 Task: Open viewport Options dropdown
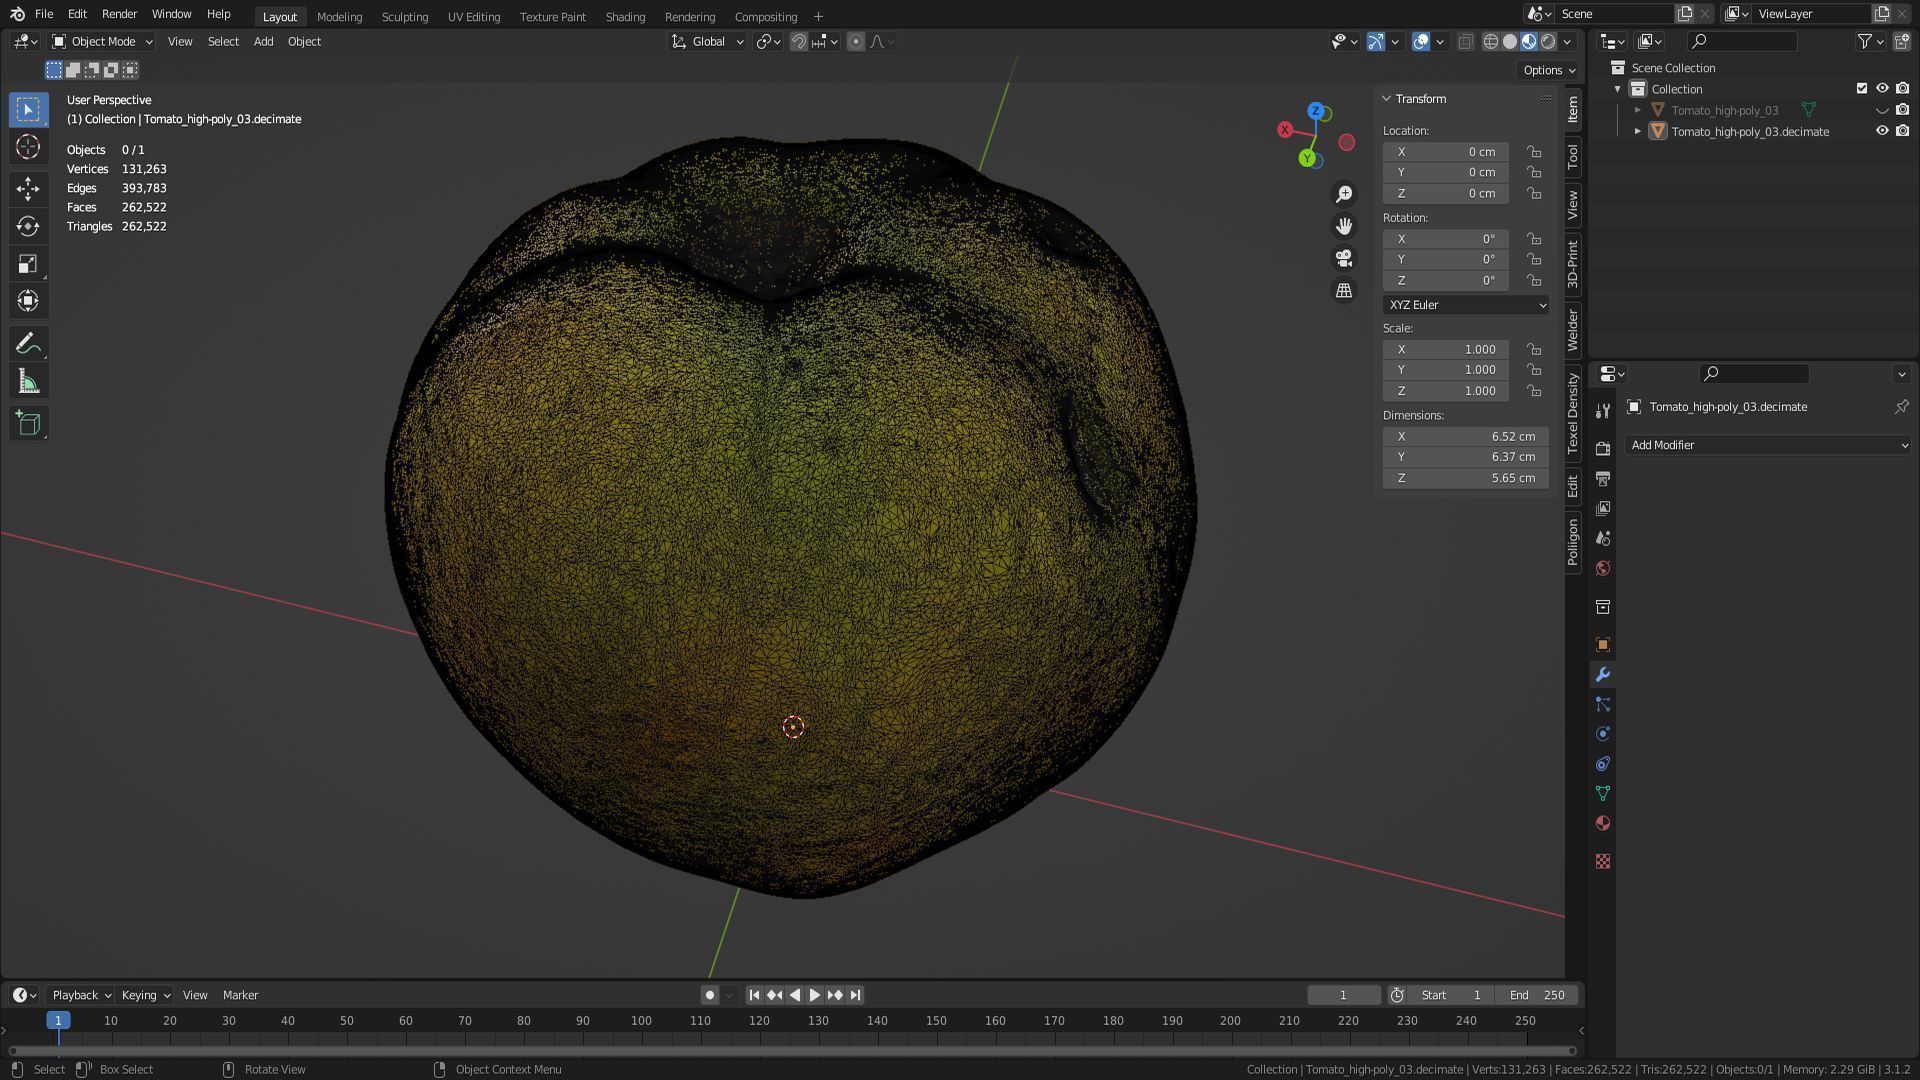pyautogui.click(x=1549, y=70)
